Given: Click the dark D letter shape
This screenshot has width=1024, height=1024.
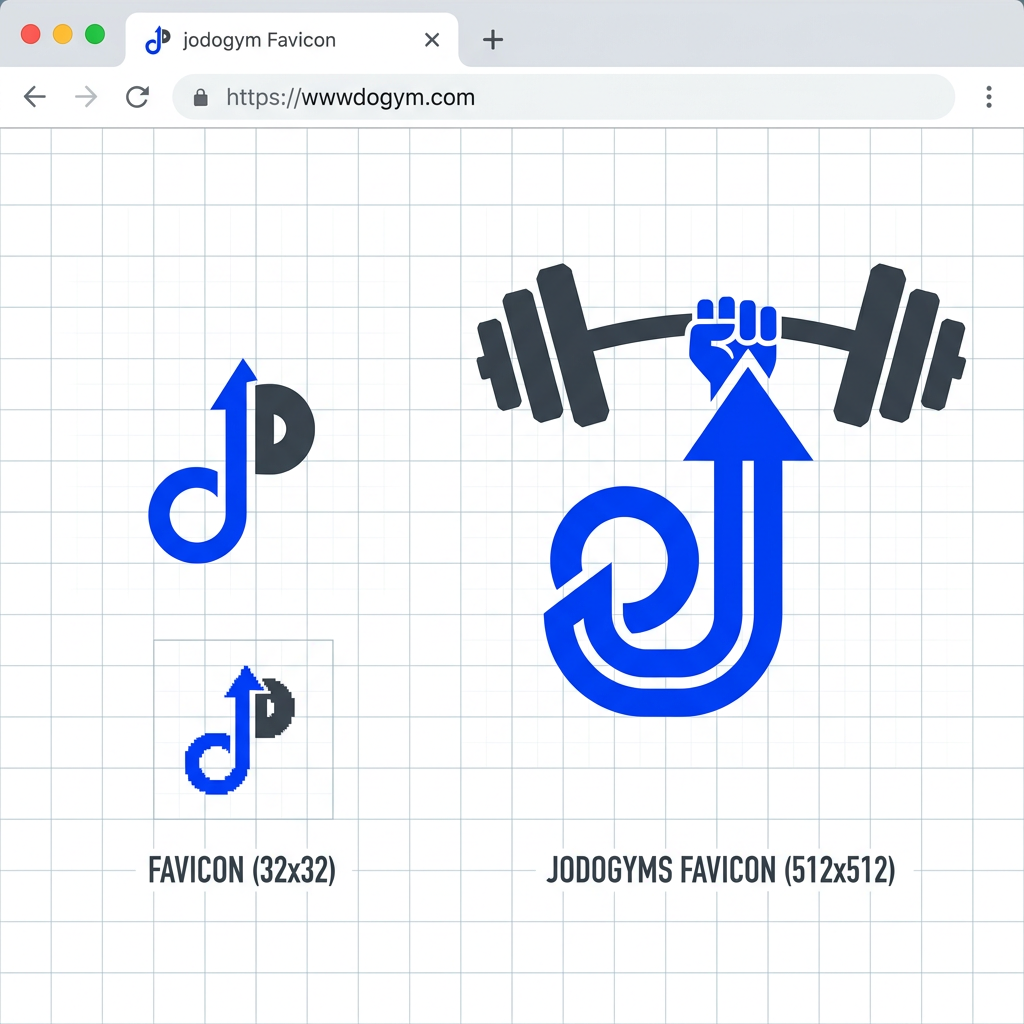Looking at the screenshot, I should pyautogui.click(x=284, y=429).
